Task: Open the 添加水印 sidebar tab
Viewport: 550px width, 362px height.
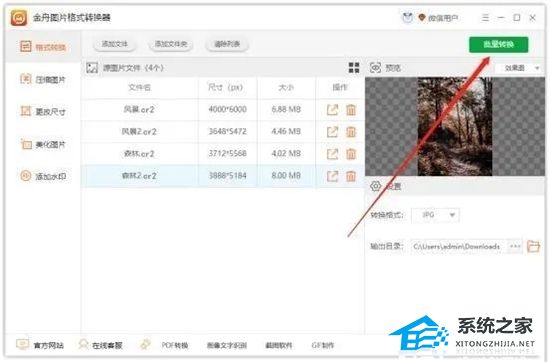Action: click(43, 176)
